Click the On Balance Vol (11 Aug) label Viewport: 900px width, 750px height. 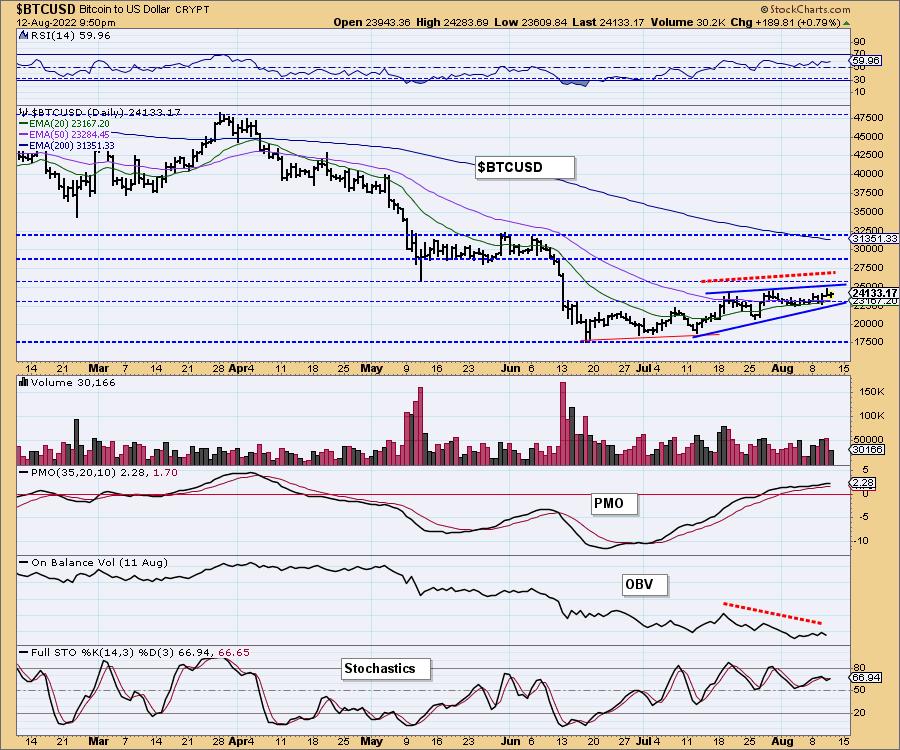pos(99,562)
